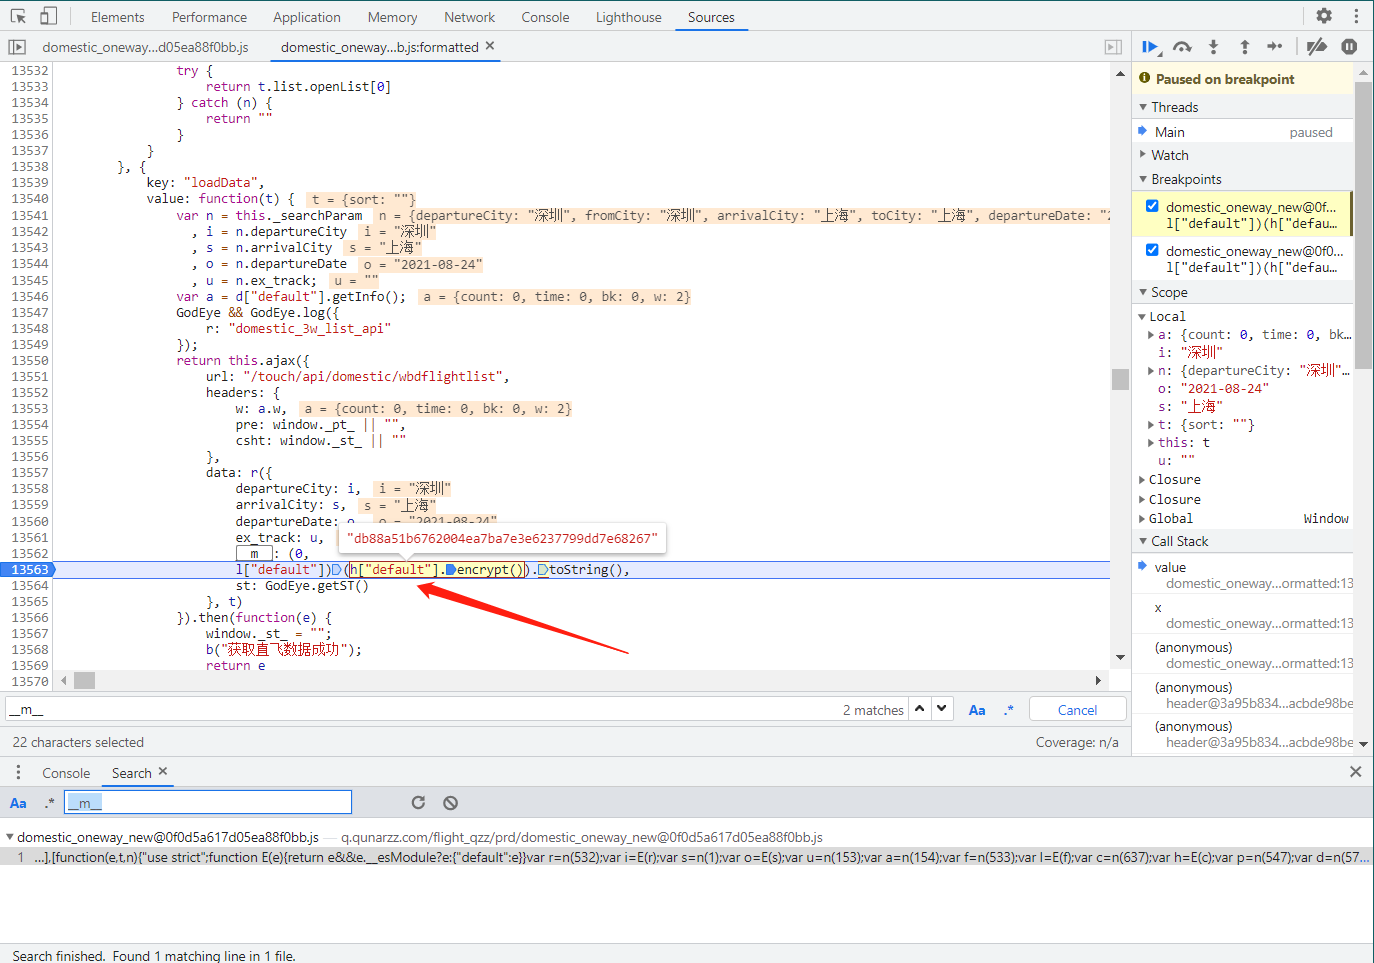This screenshot has width=1374, height=963.
Task: Toggle pause on exceptions icon
Action: click(1349, 47)
